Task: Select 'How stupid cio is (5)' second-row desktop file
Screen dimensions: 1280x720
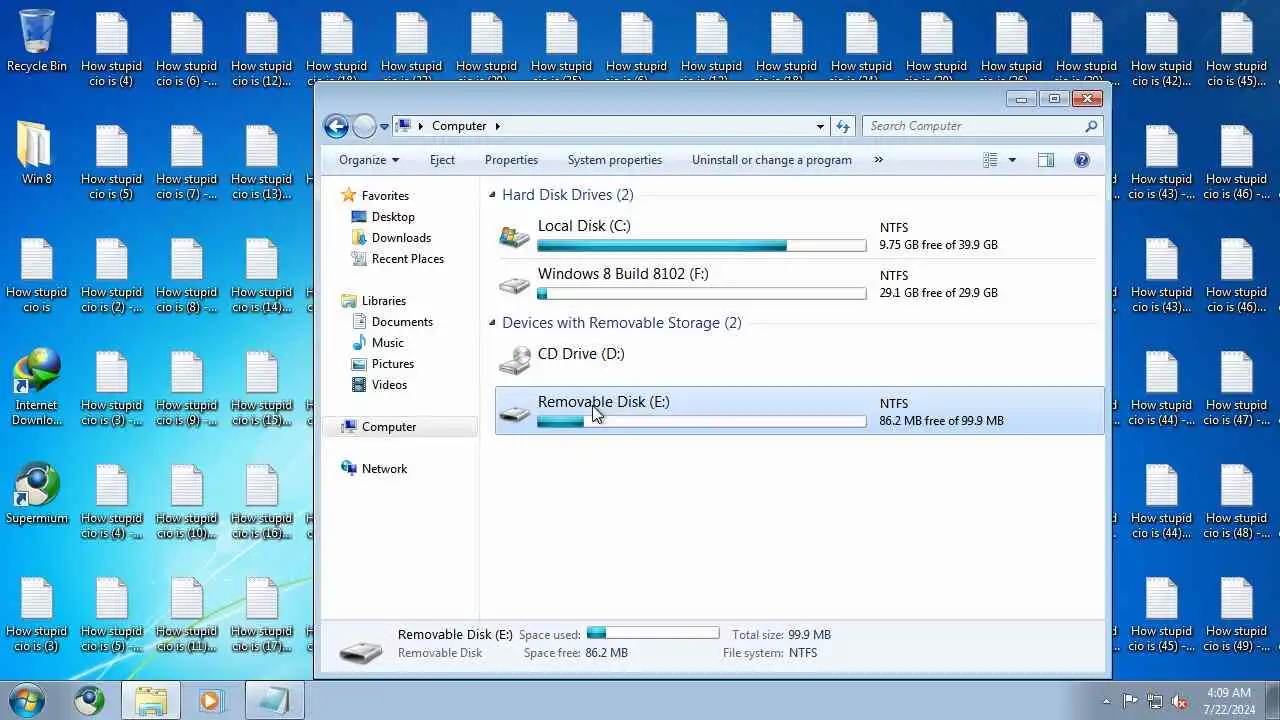Action: [x=112, y=162]
